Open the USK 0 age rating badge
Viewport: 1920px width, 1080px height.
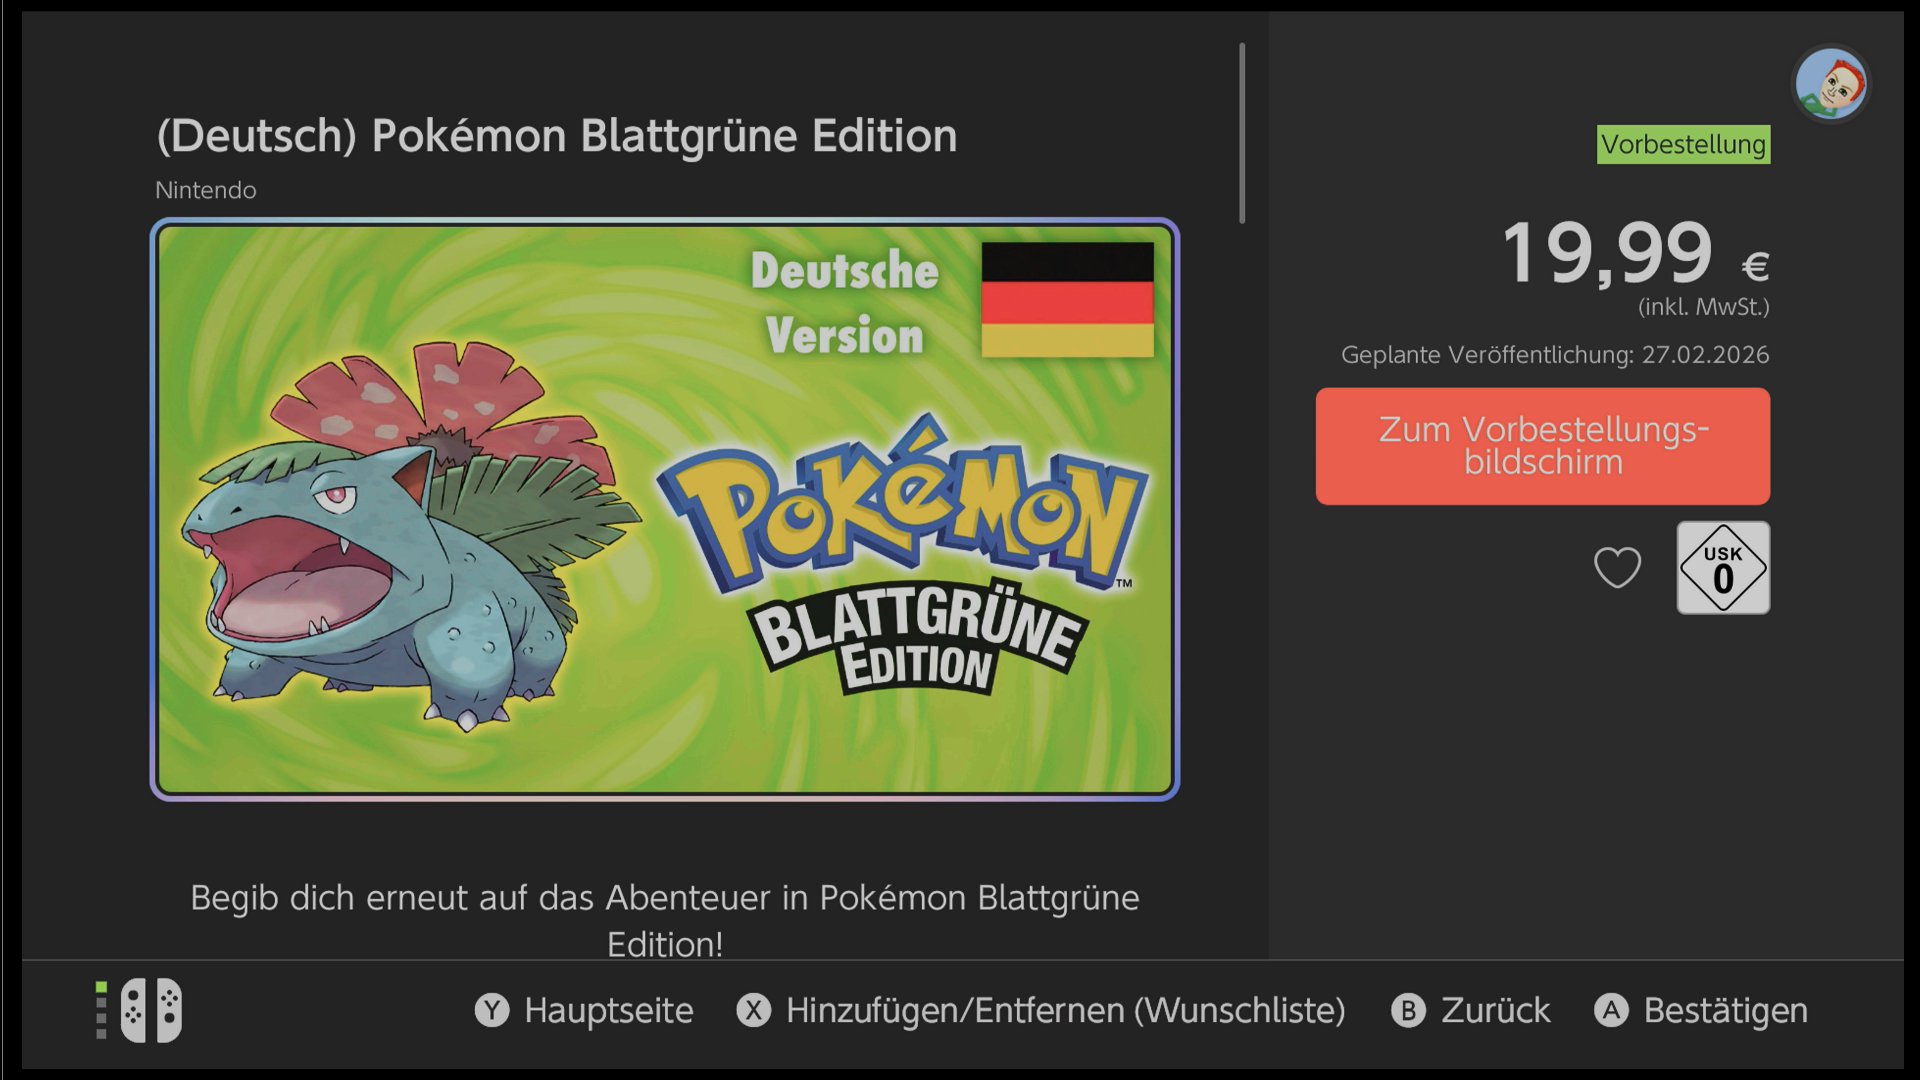point(1722,567)
